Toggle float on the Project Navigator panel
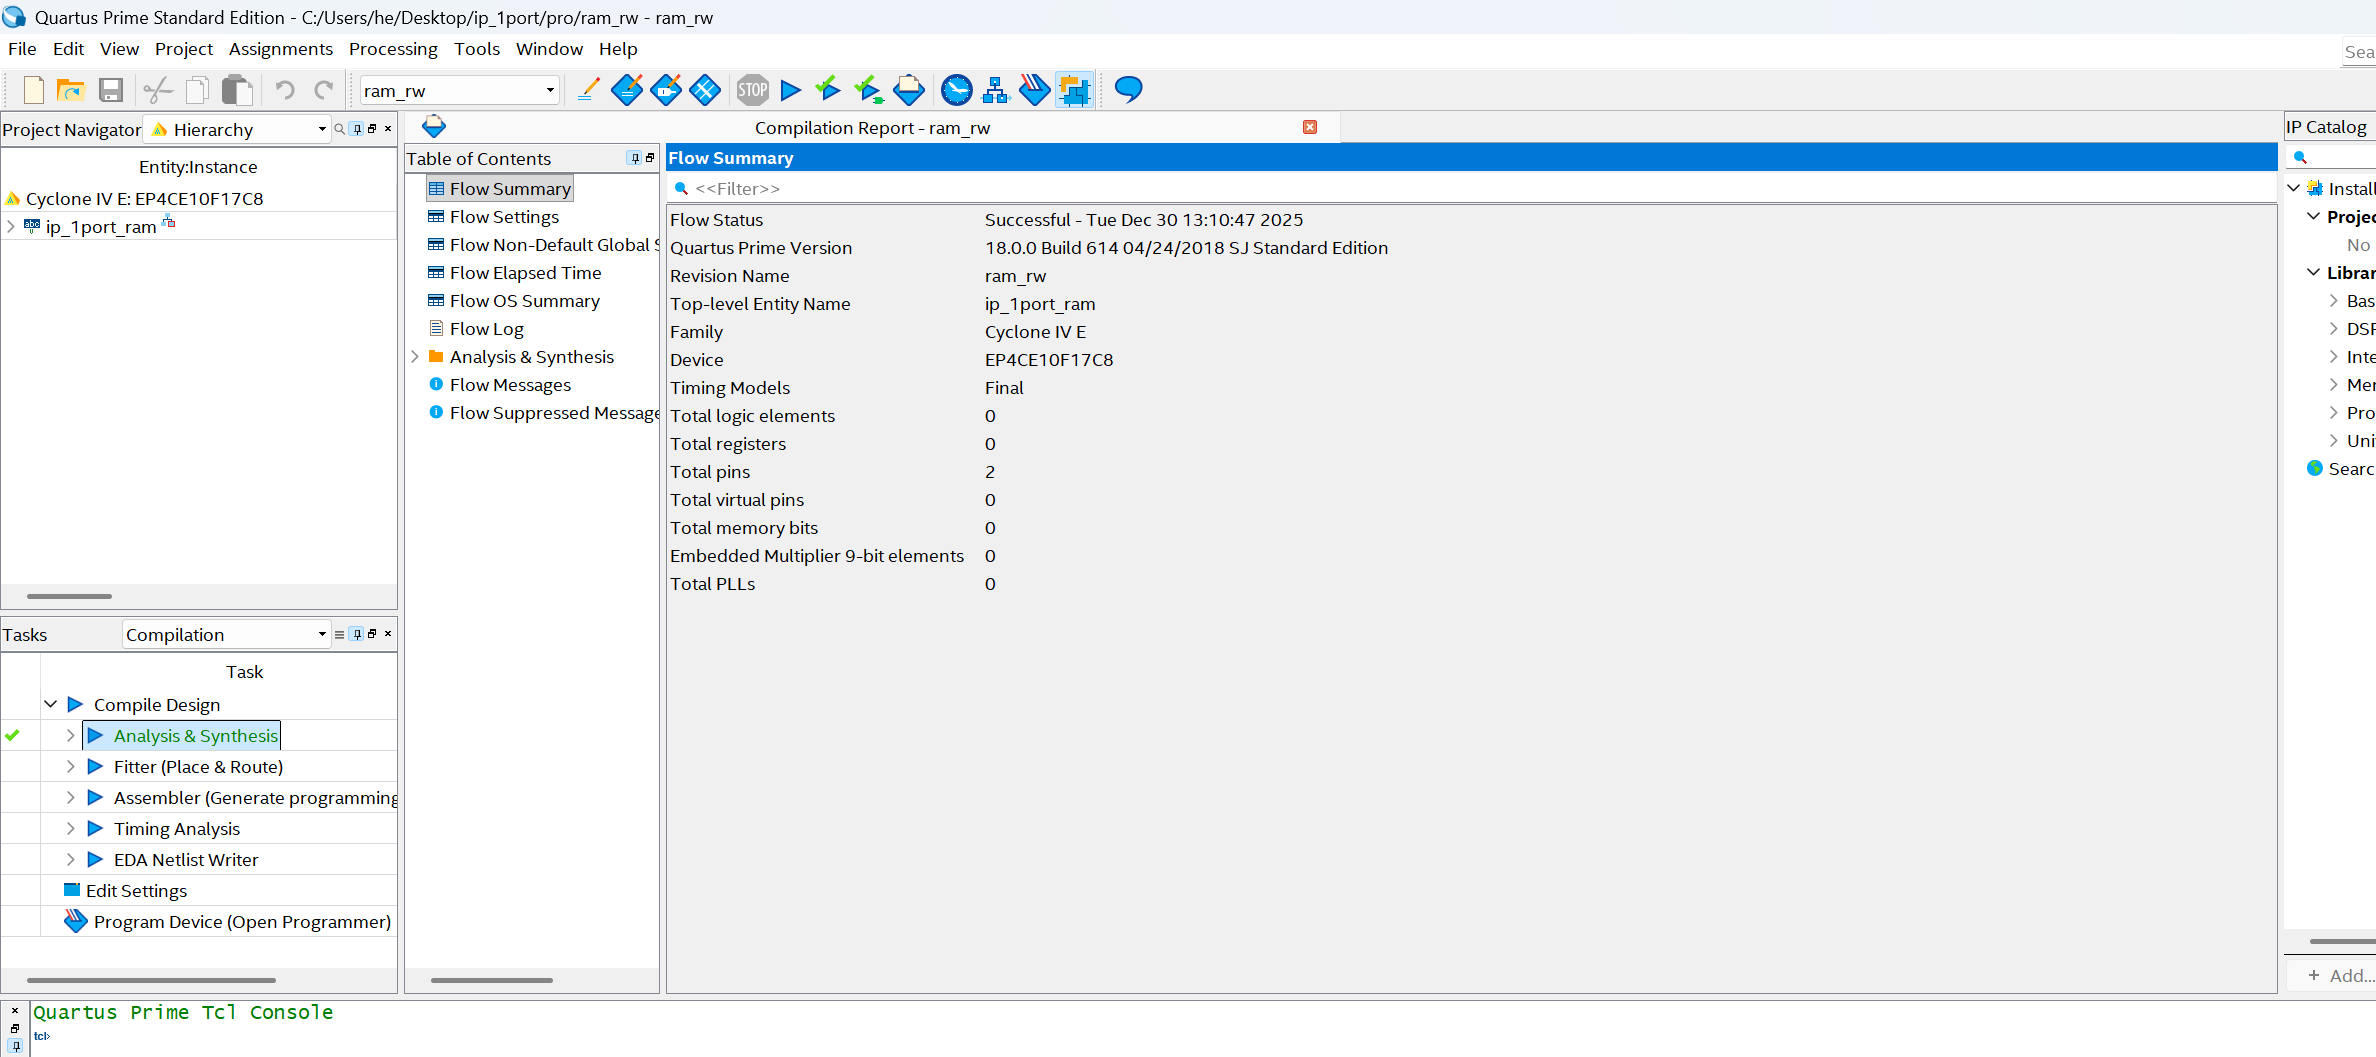2376x1057 pixels. [372, 129]
